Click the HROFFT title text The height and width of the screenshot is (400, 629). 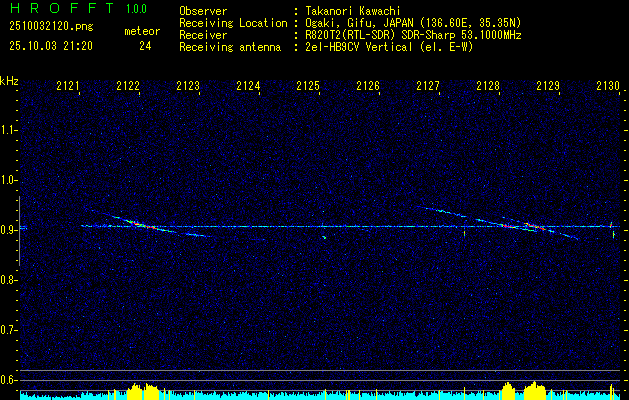[x=62, y=8]
